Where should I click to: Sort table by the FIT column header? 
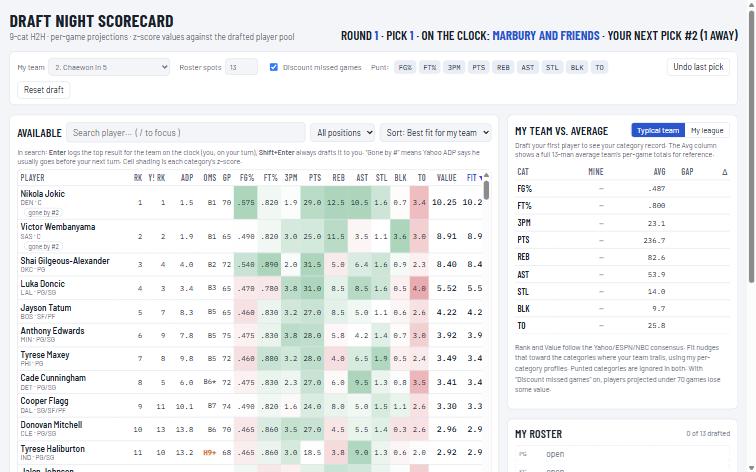(474, 178)
